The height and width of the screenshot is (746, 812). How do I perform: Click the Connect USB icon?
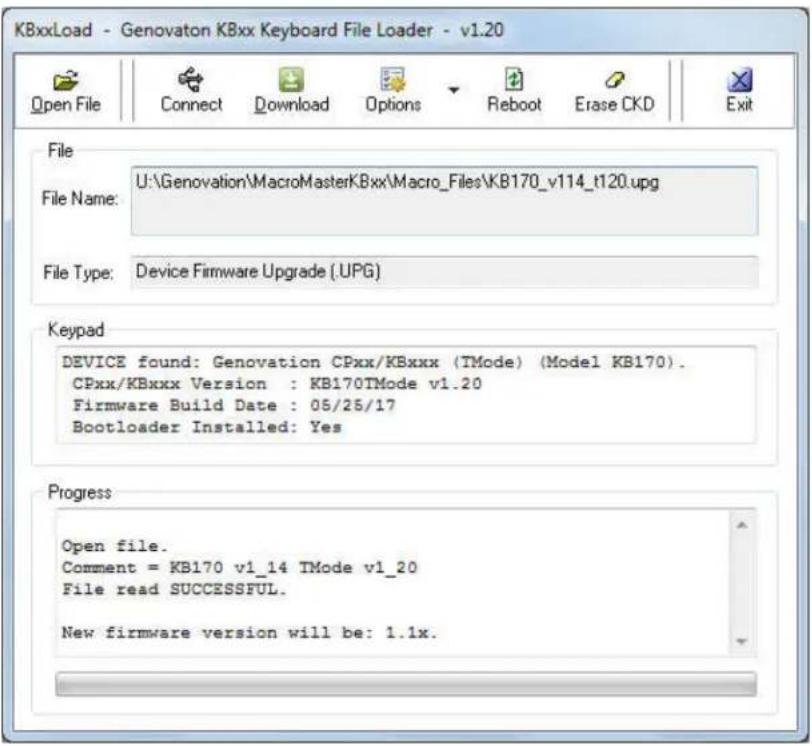(x=191, y=80)
